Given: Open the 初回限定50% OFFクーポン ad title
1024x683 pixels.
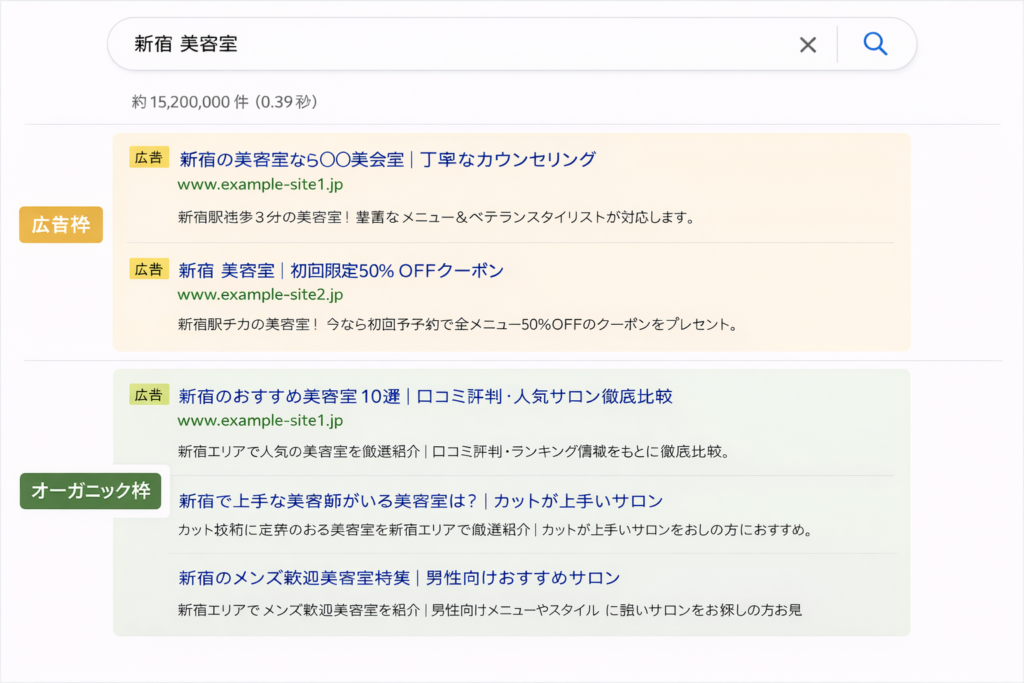Looking at the screenshot, I should click(x=341, y=271).
